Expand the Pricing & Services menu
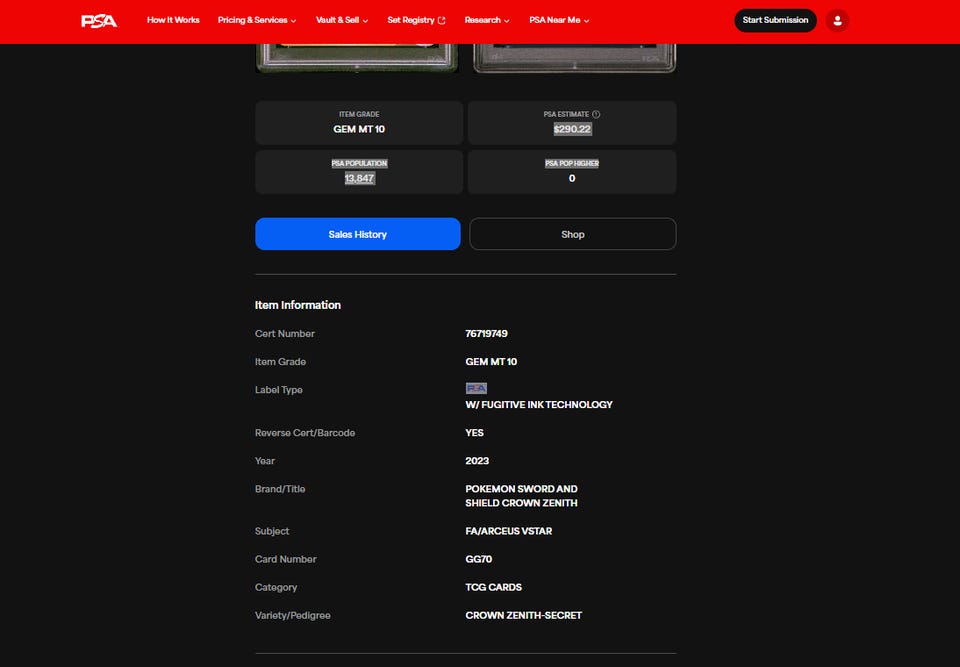The width and height of the screenshot is (960, 667). click(x=257, y=20)
